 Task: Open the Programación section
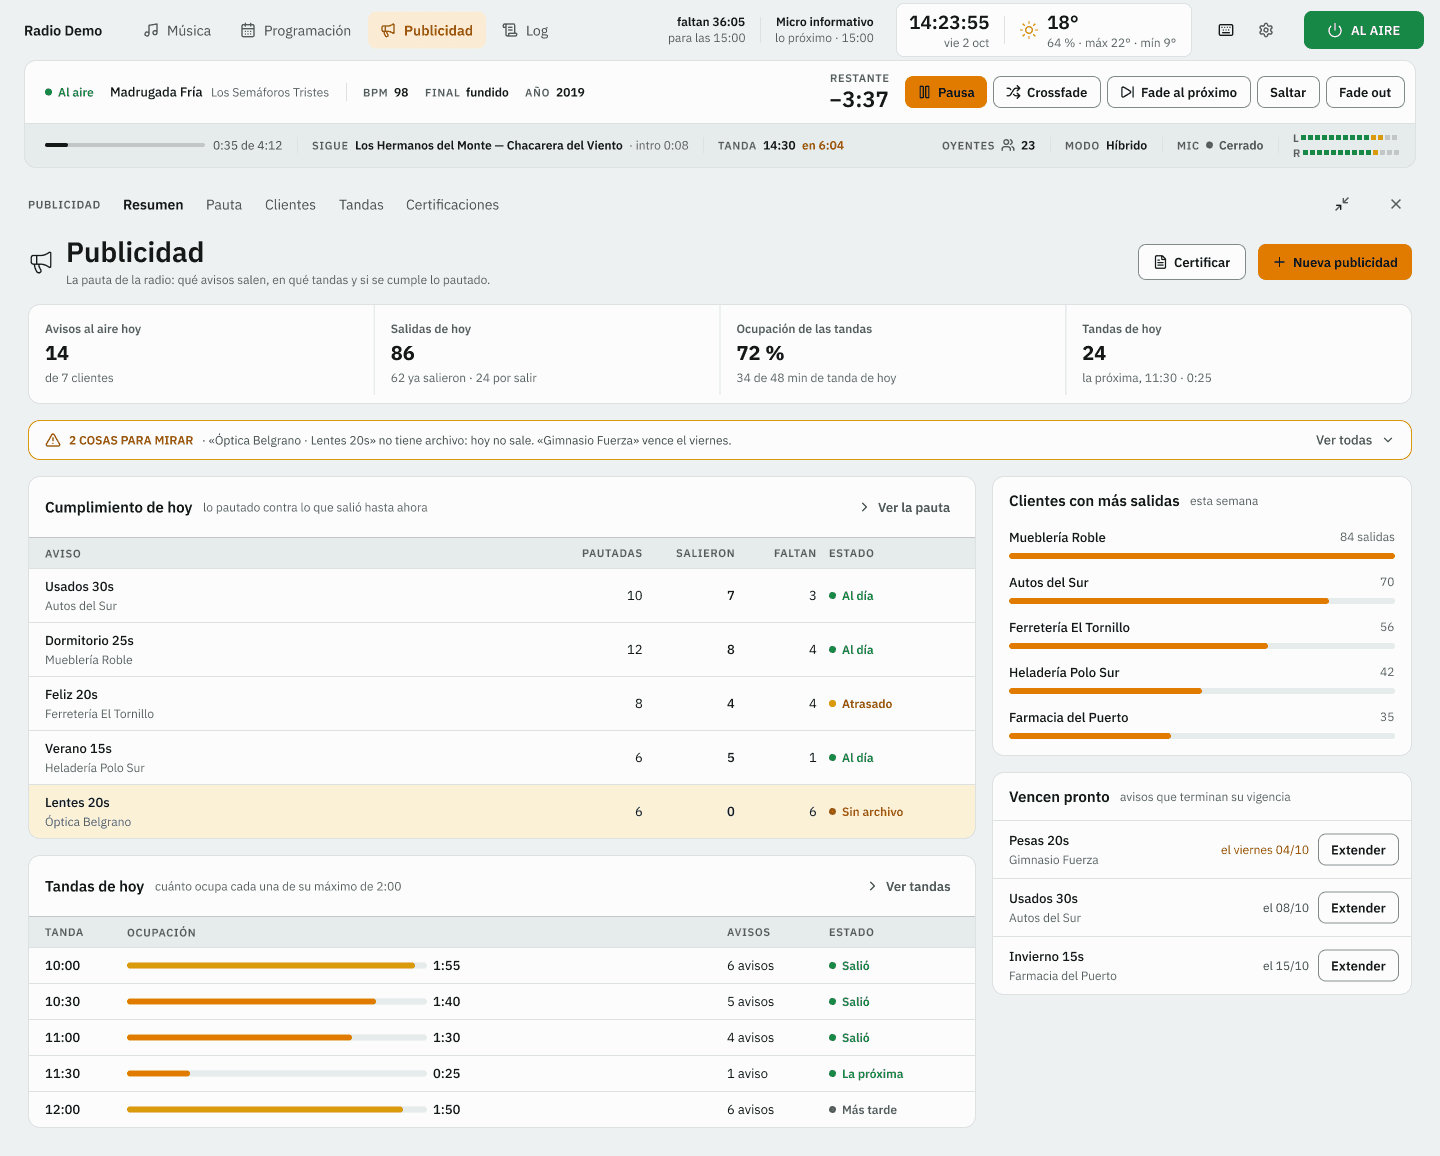coord(296,30)
